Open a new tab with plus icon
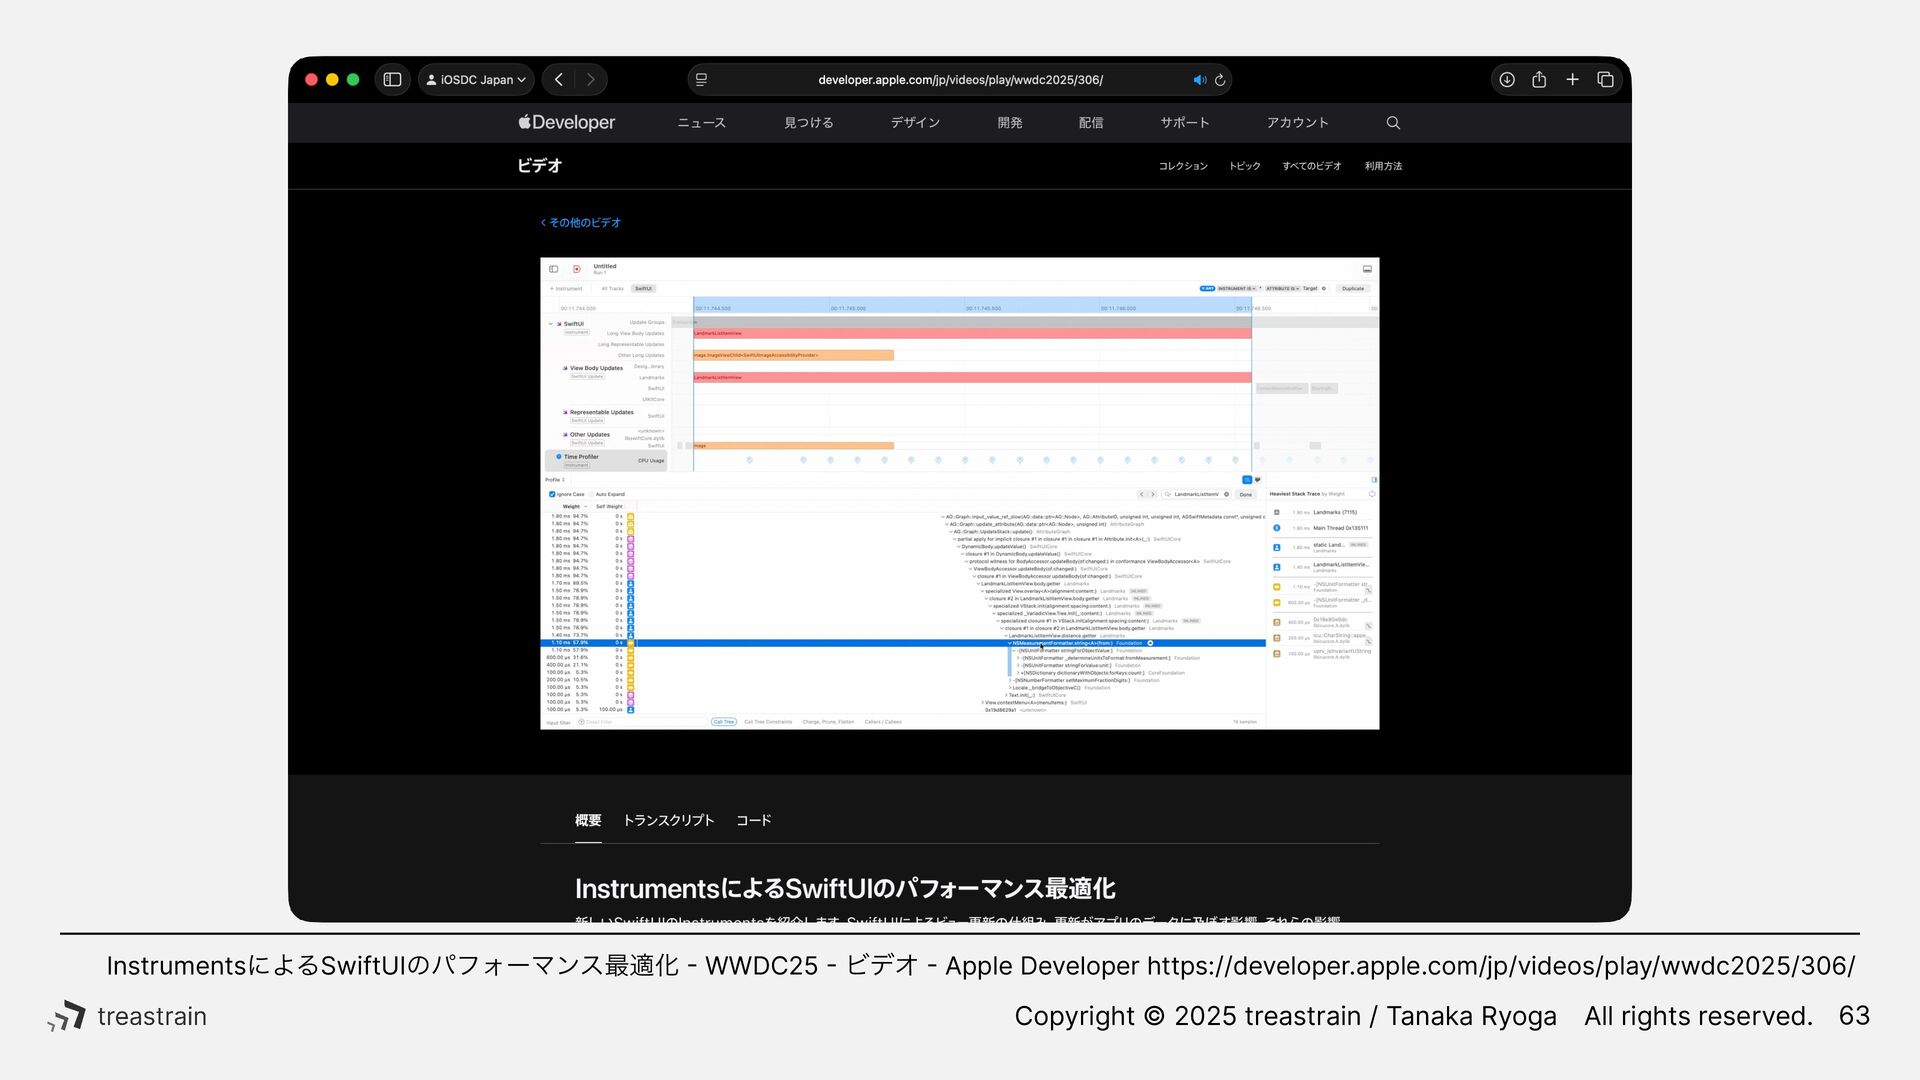The width and height of the screenshot is (1920, 1080). pyautogui.click(x=1572, y=80)
